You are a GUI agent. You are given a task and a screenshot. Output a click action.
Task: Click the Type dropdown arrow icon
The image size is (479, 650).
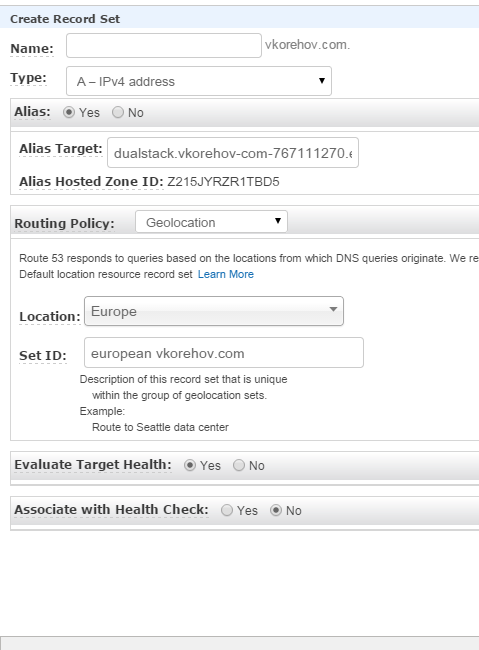322,80
